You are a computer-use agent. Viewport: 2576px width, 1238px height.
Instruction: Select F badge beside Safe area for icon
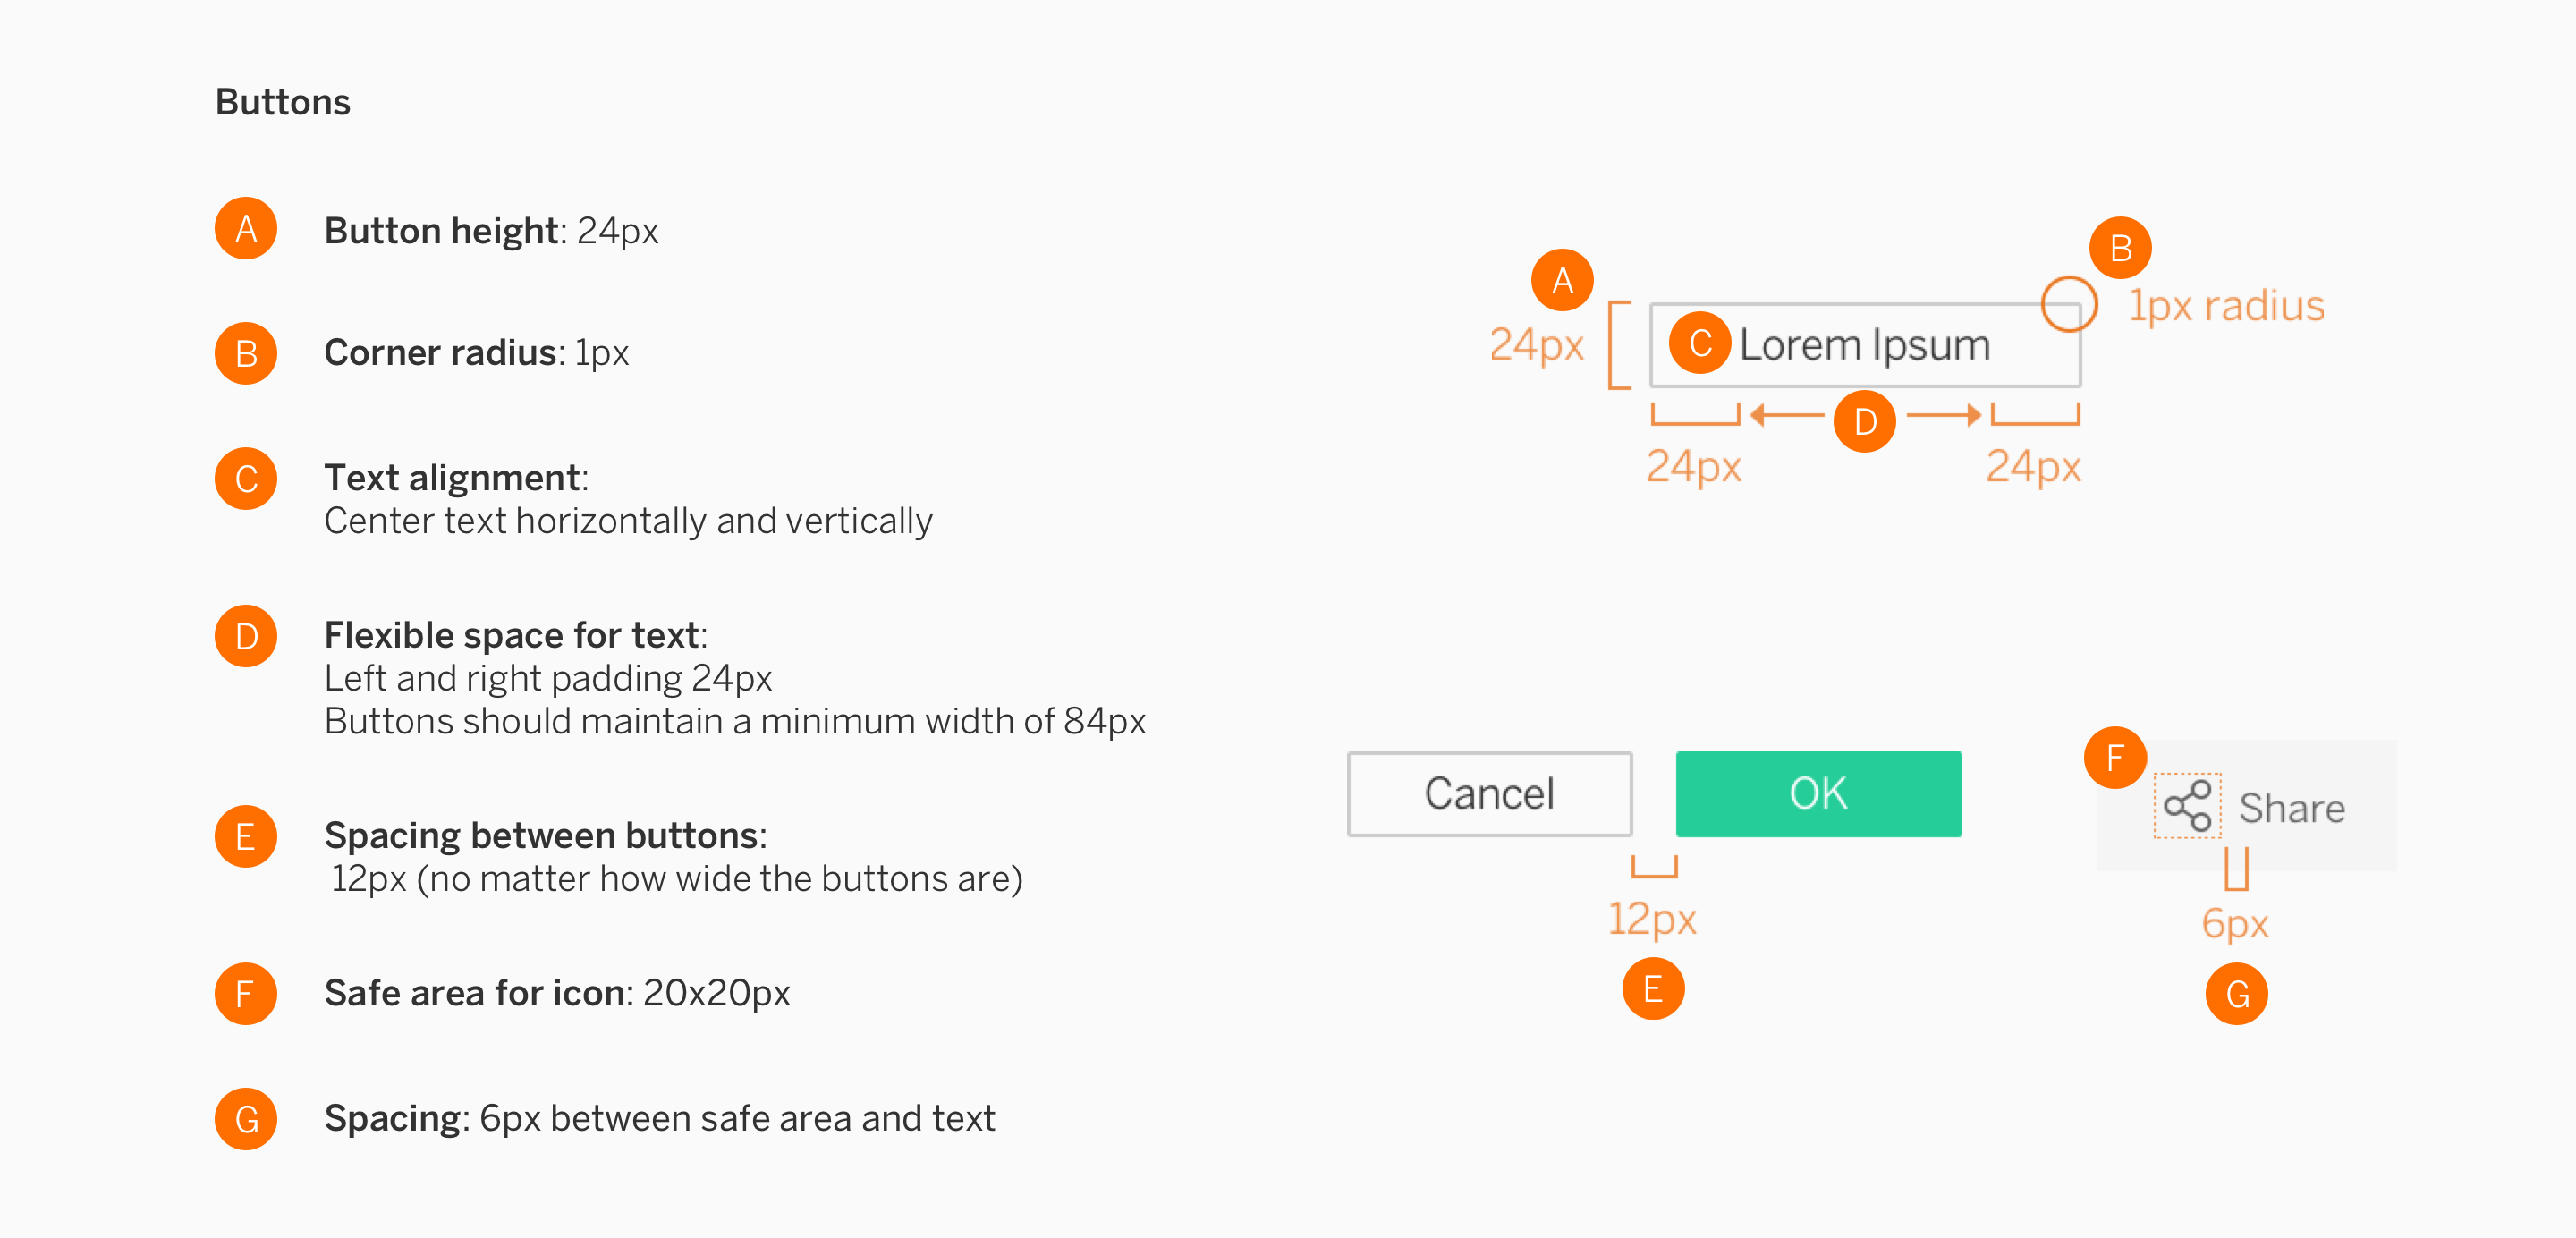pyautogui.click(x=246, y=993)
